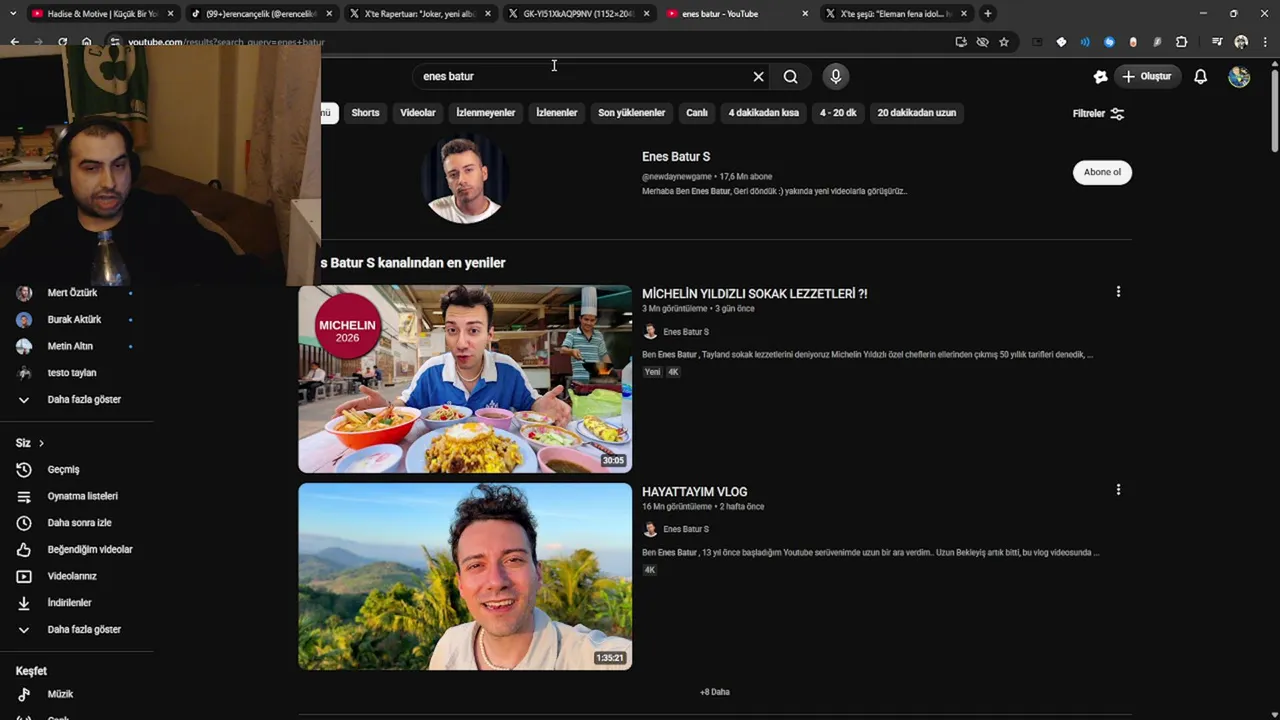Image resolution: width=1280 pixels, height=720 pixels.
Task: Click the Oluştur create button
Action: click(1147, 76)
